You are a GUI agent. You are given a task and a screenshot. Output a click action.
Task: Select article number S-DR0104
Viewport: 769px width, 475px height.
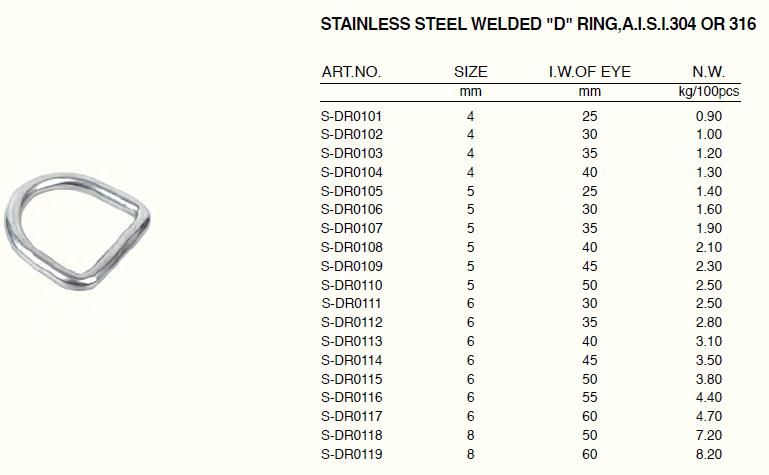tap(351, 172)
